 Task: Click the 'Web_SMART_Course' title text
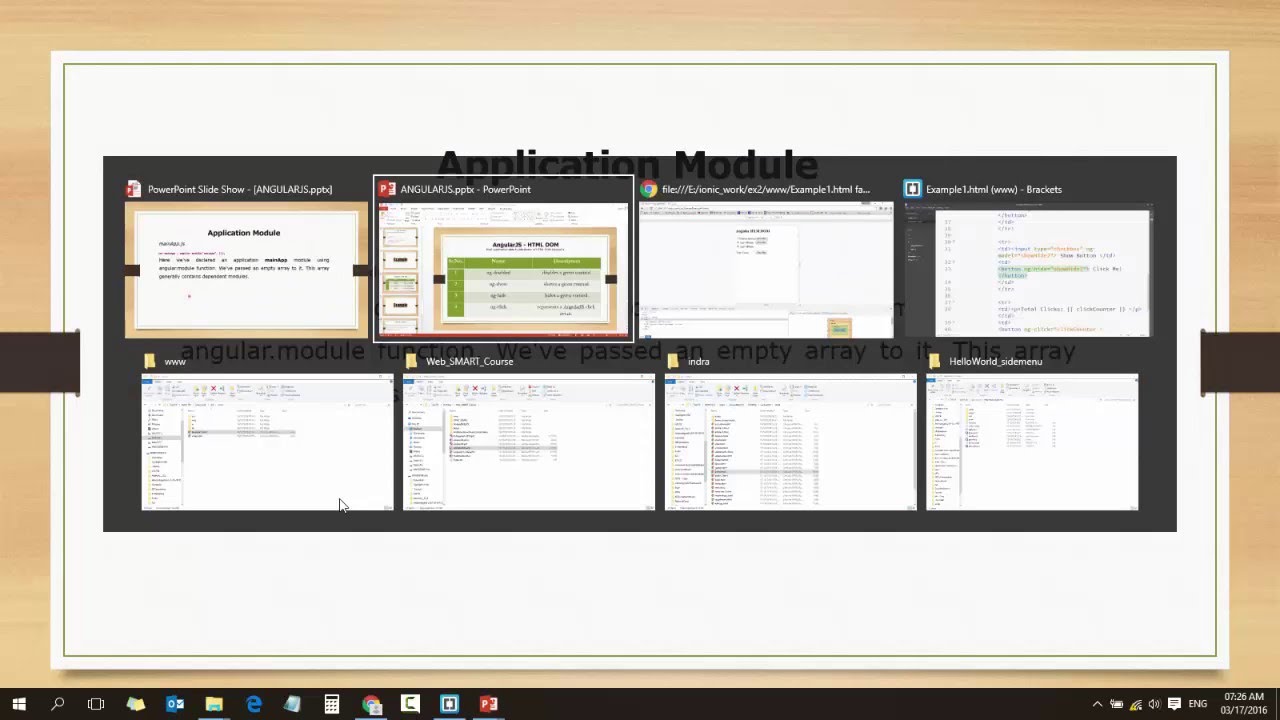coord(469,361)
